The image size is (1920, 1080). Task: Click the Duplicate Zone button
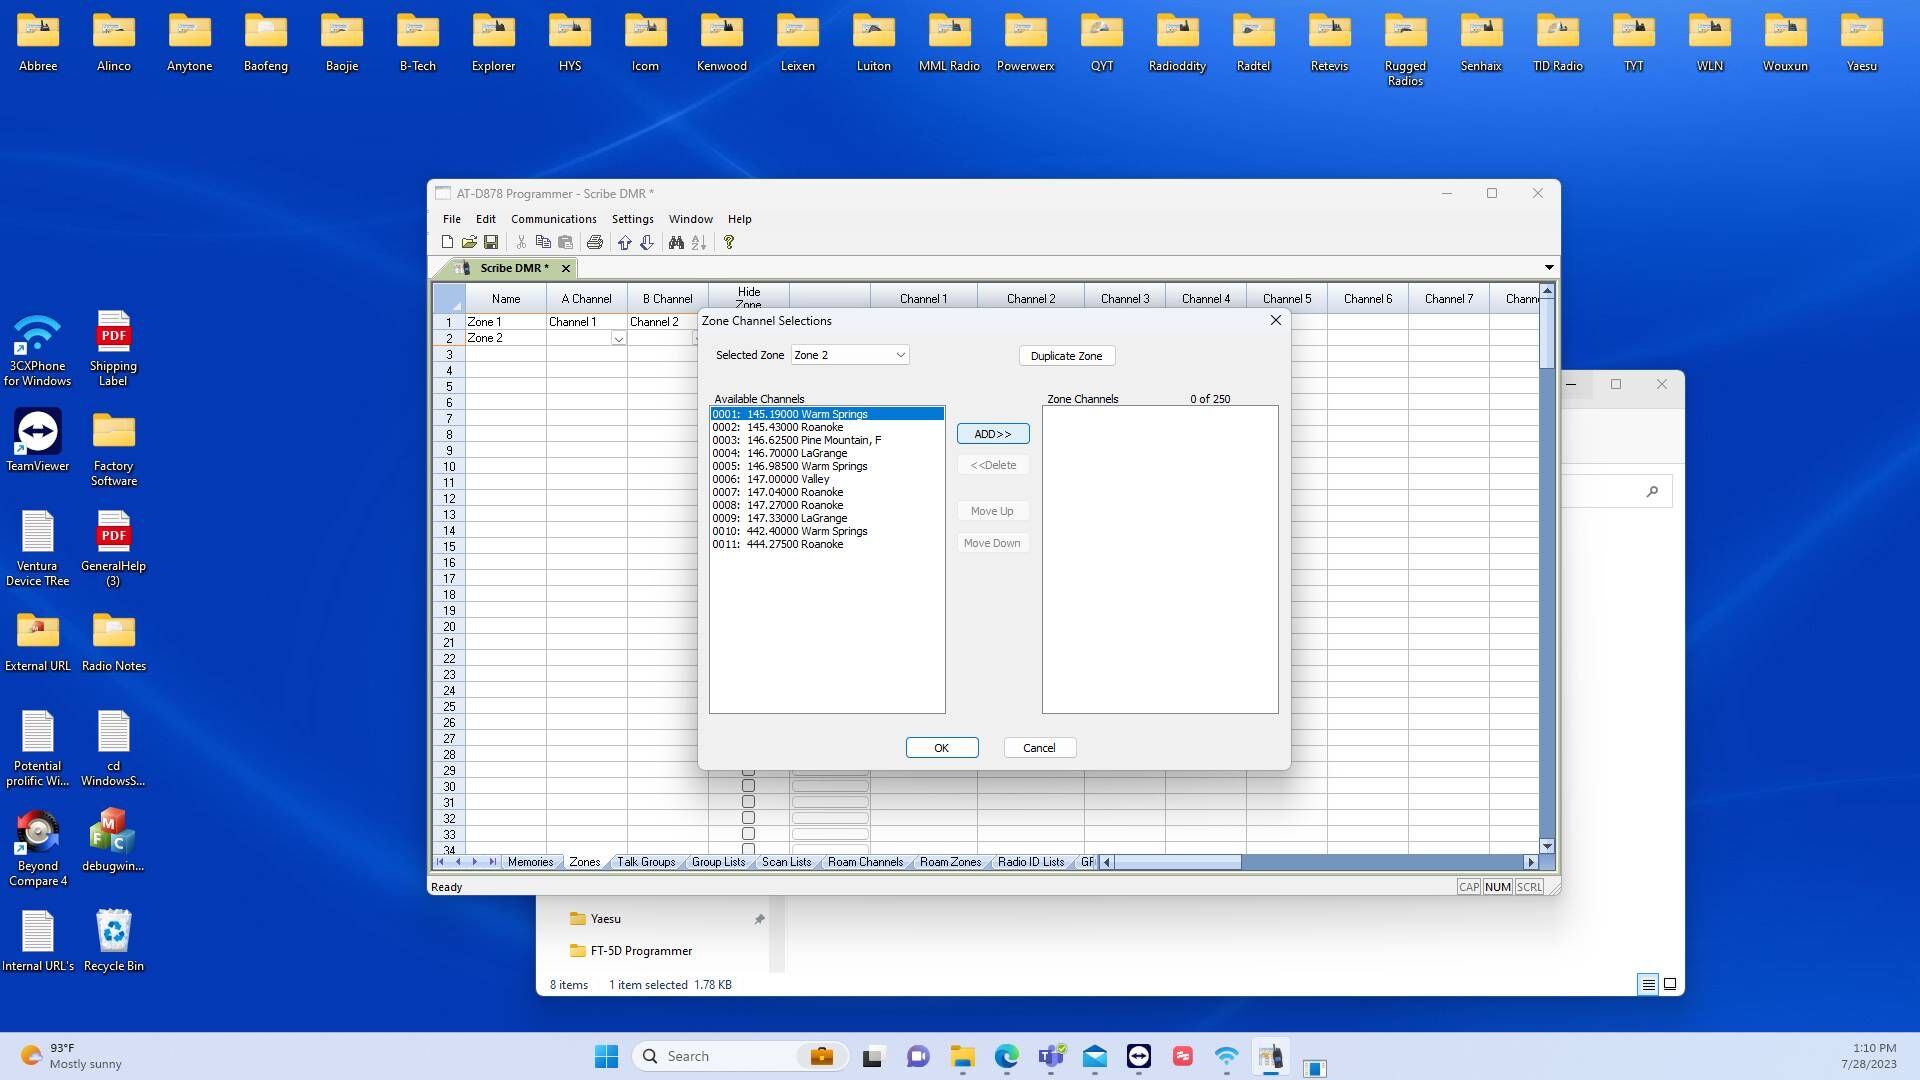[x=1067, y=356]
